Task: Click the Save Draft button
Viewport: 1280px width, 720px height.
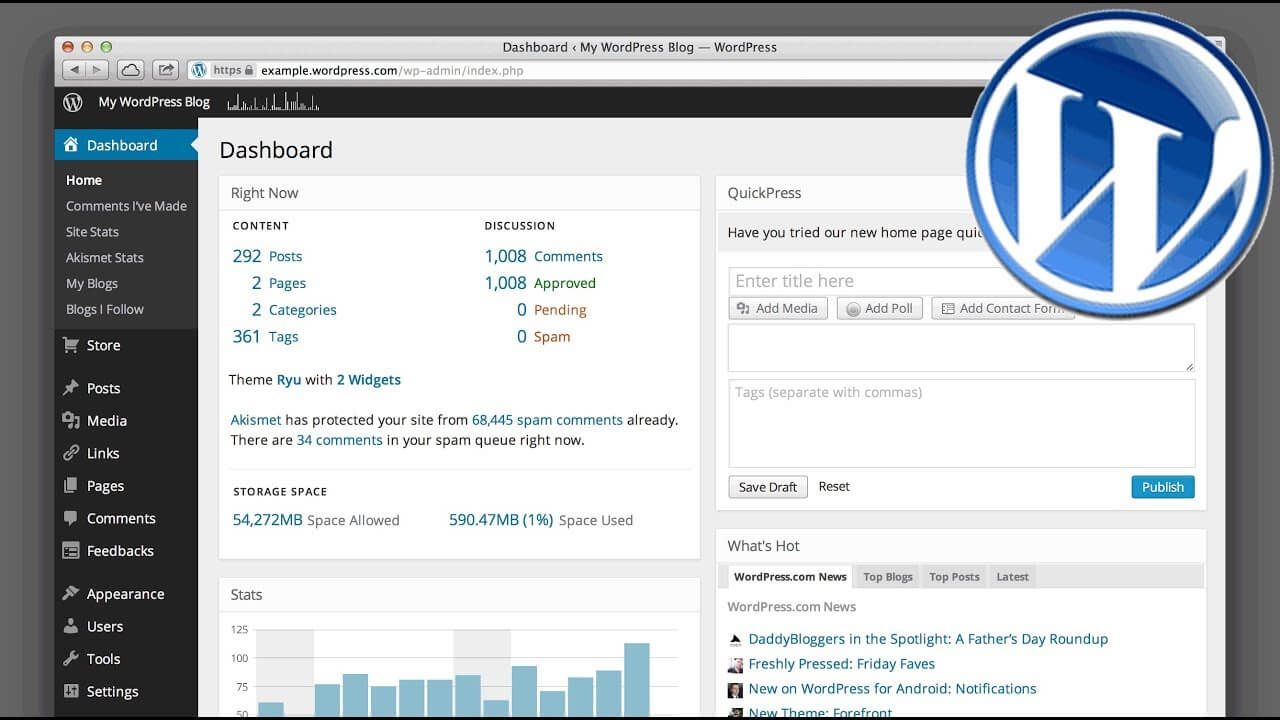Action: point(767,487)
